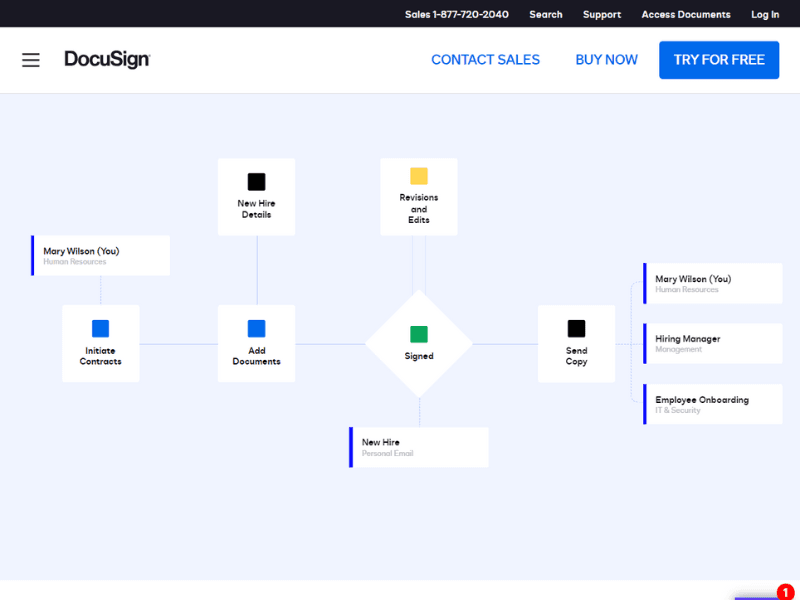Open the hamburger navigation menu

tap(30, 60)
